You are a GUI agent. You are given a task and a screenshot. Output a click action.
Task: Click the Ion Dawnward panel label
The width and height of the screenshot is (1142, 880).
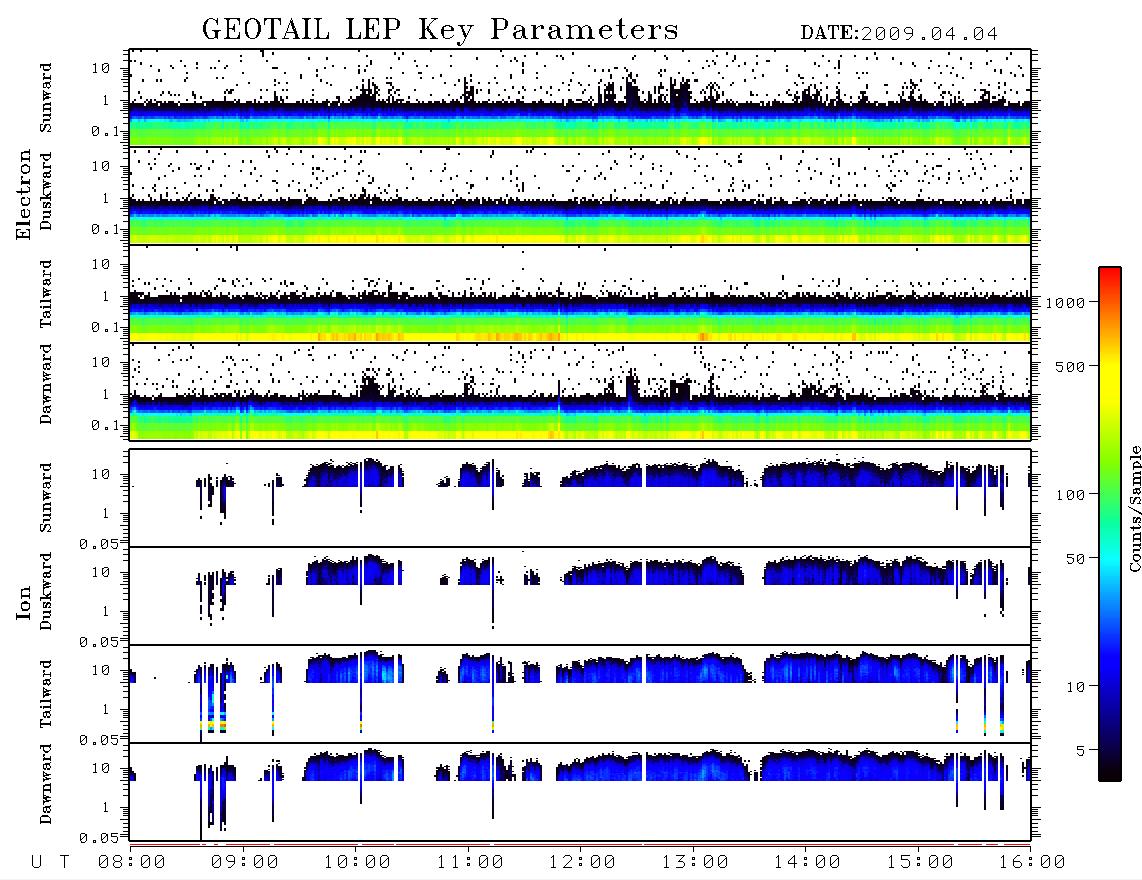click(x=46, y=784)
